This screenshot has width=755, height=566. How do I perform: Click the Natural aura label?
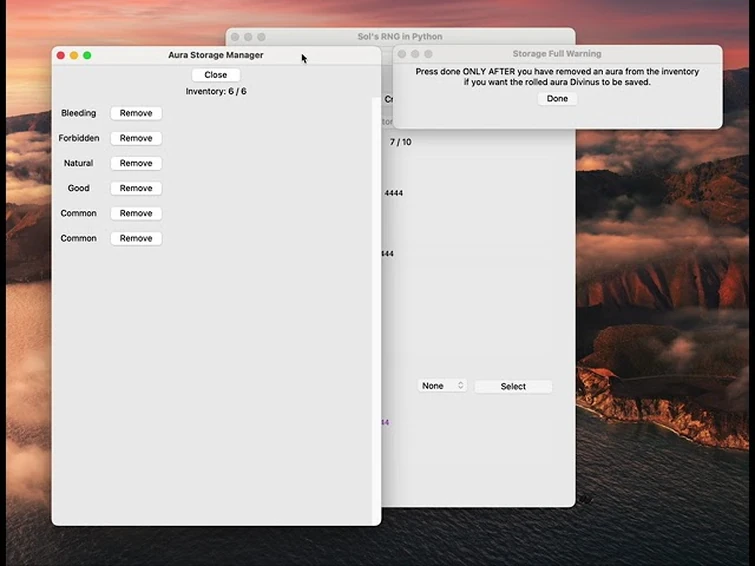[78, 163]
